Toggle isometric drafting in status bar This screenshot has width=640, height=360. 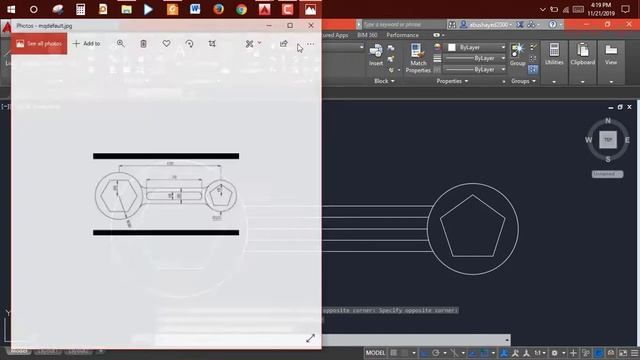(454, 353)
